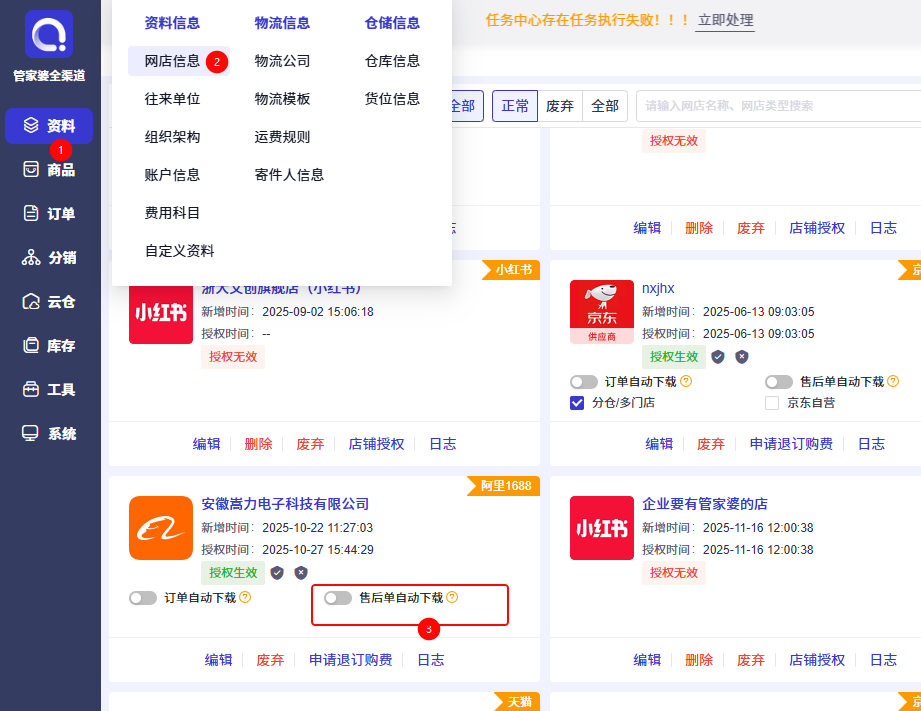Select 物流公司 in the menu
Viewport: 921px width, 711px height.
(x=282, y=61)
